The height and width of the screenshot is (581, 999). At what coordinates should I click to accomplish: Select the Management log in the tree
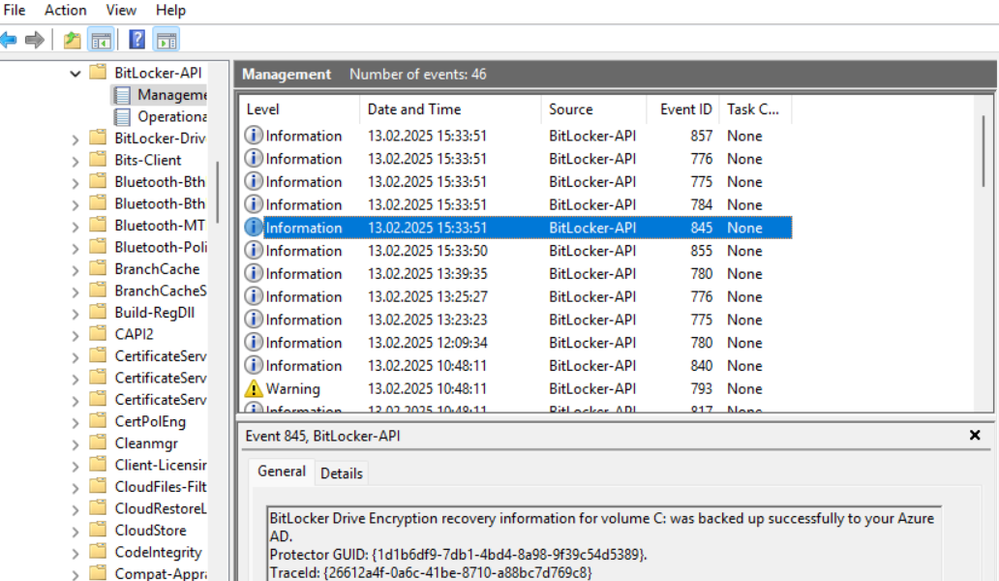coord(161,96)
